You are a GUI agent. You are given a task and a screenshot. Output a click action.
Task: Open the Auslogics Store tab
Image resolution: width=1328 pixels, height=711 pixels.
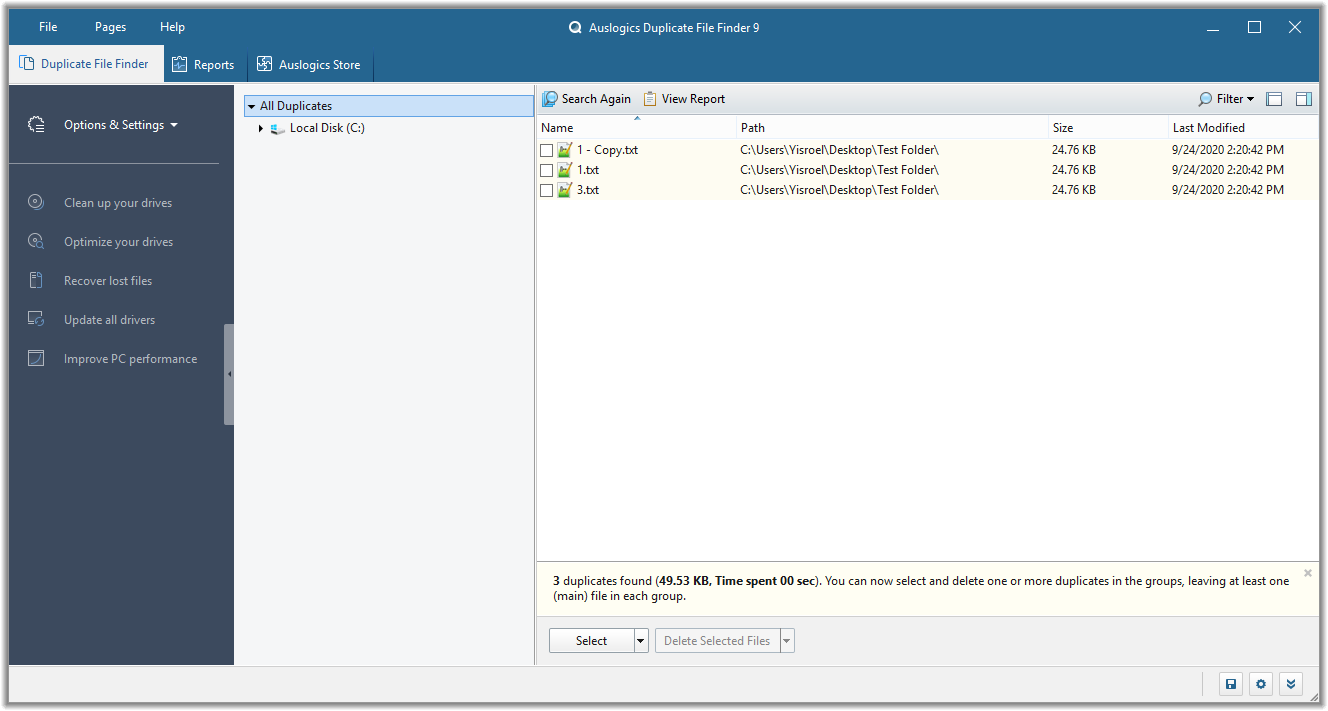309,65
